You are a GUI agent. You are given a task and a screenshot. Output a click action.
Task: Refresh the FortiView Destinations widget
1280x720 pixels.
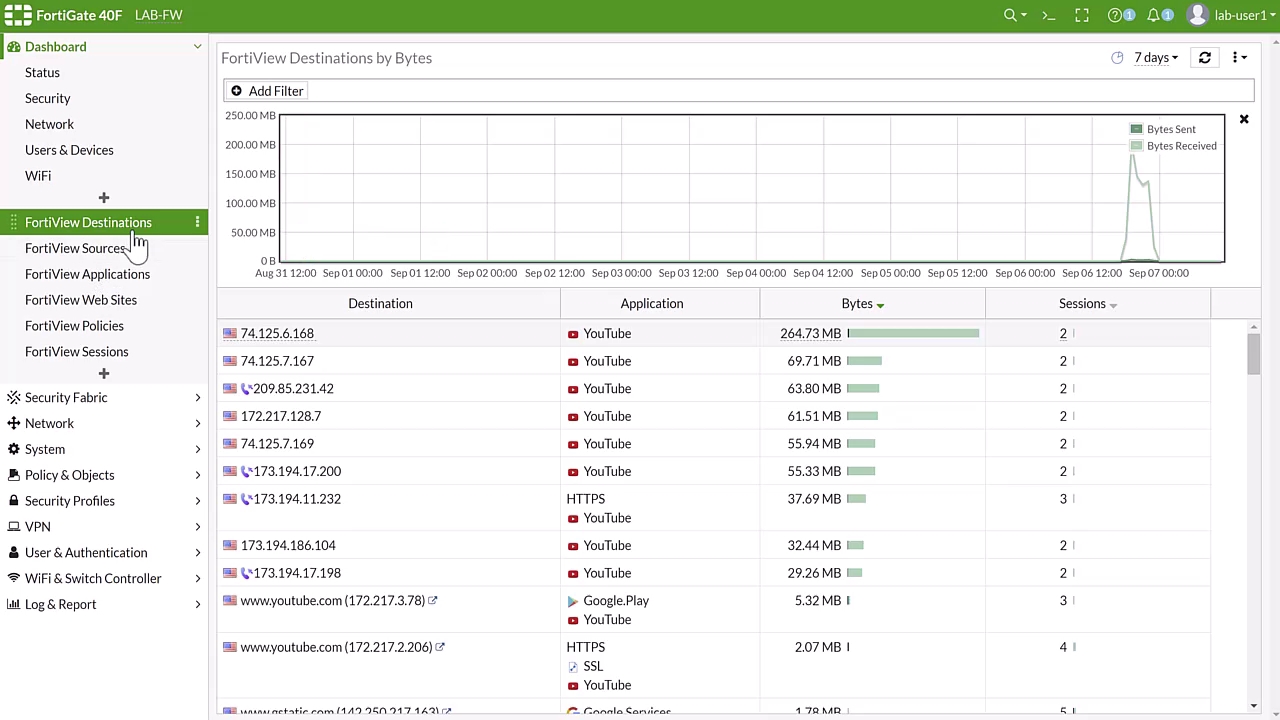[1204, 58]
